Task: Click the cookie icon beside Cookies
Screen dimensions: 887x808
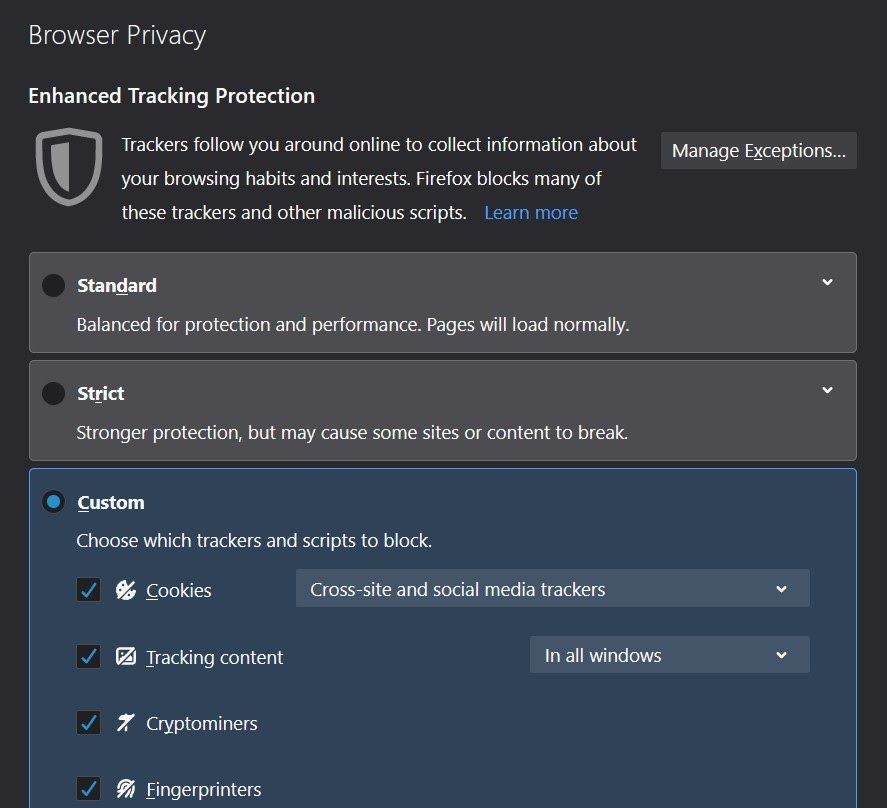Action: tap(126, 590)
